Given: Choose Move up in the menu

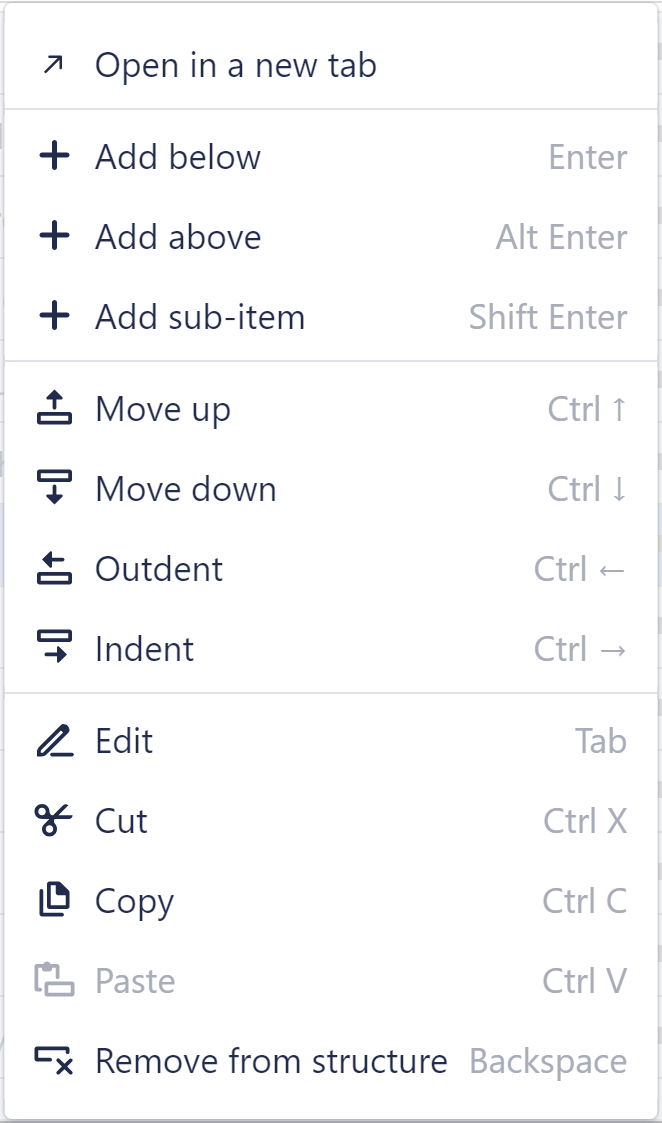Looking at the screenshot, I should (x=163, y=408).
